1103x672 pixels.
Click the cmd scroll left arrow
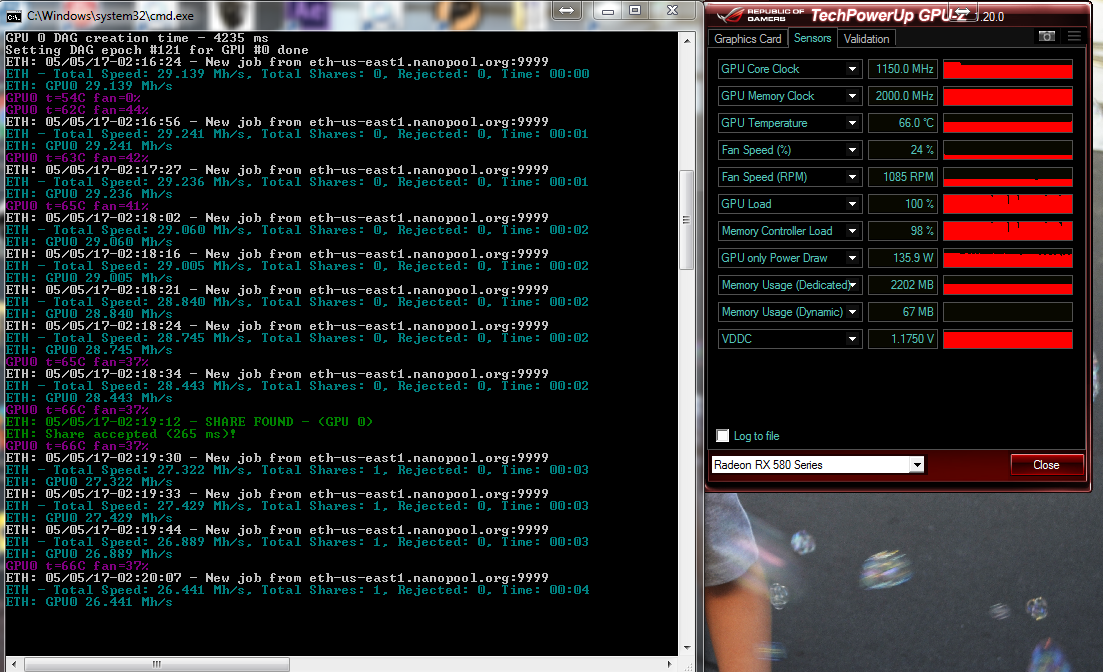click(14, 664)
